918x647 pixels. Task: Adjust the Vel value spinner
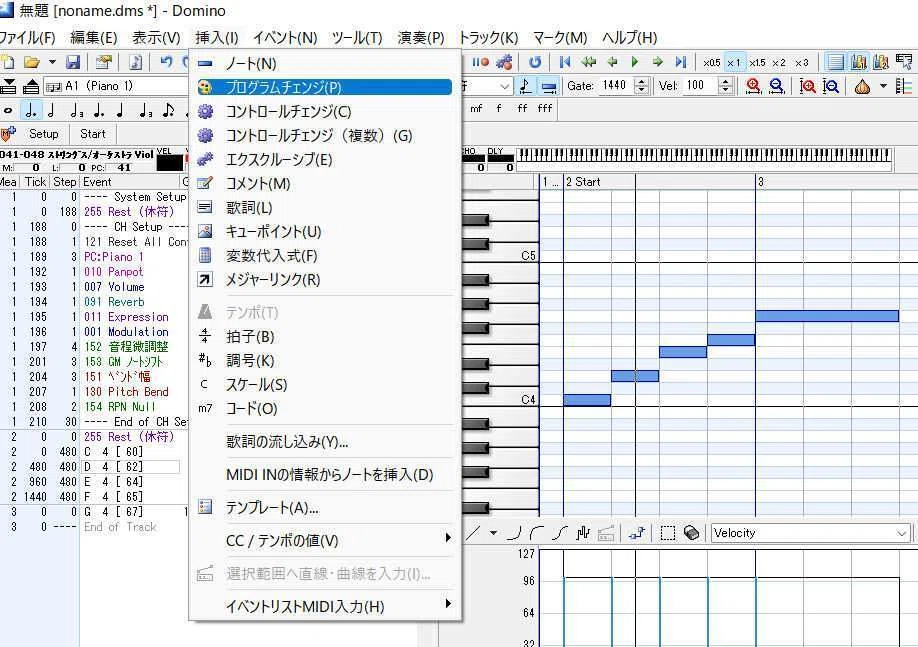[725, 86]
